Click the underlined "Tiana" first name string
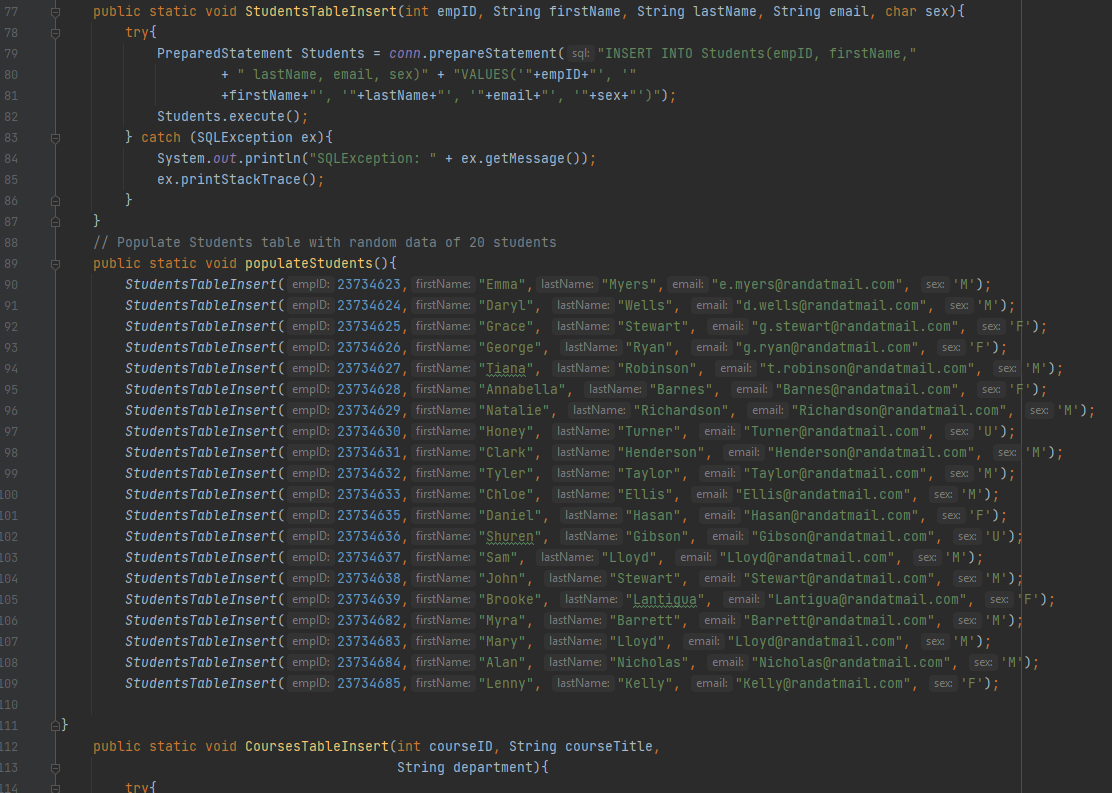Image resolution: width=1112 pixels, height=793 pixels. [506, 369]
